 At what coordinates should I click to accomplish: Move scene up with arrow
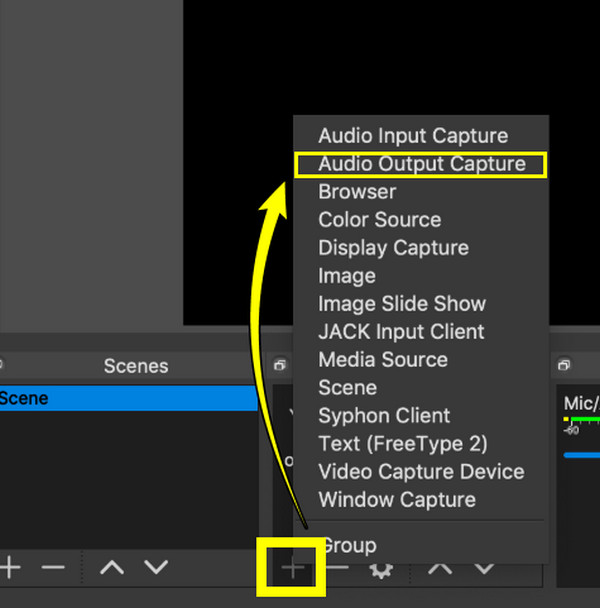pyautogui.click(x=112, y=568)
